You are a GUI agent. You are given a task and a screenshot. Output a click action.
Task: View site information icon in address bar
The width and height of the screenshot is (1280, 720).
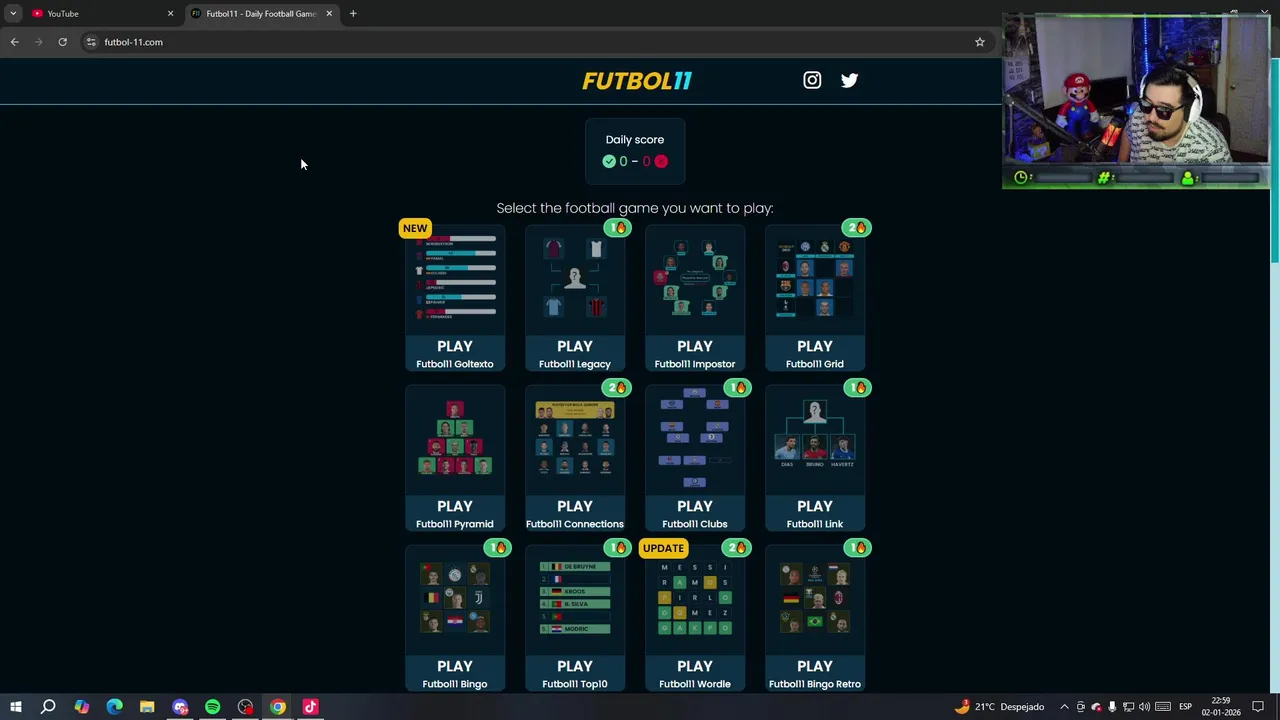(x=91, y=42)
